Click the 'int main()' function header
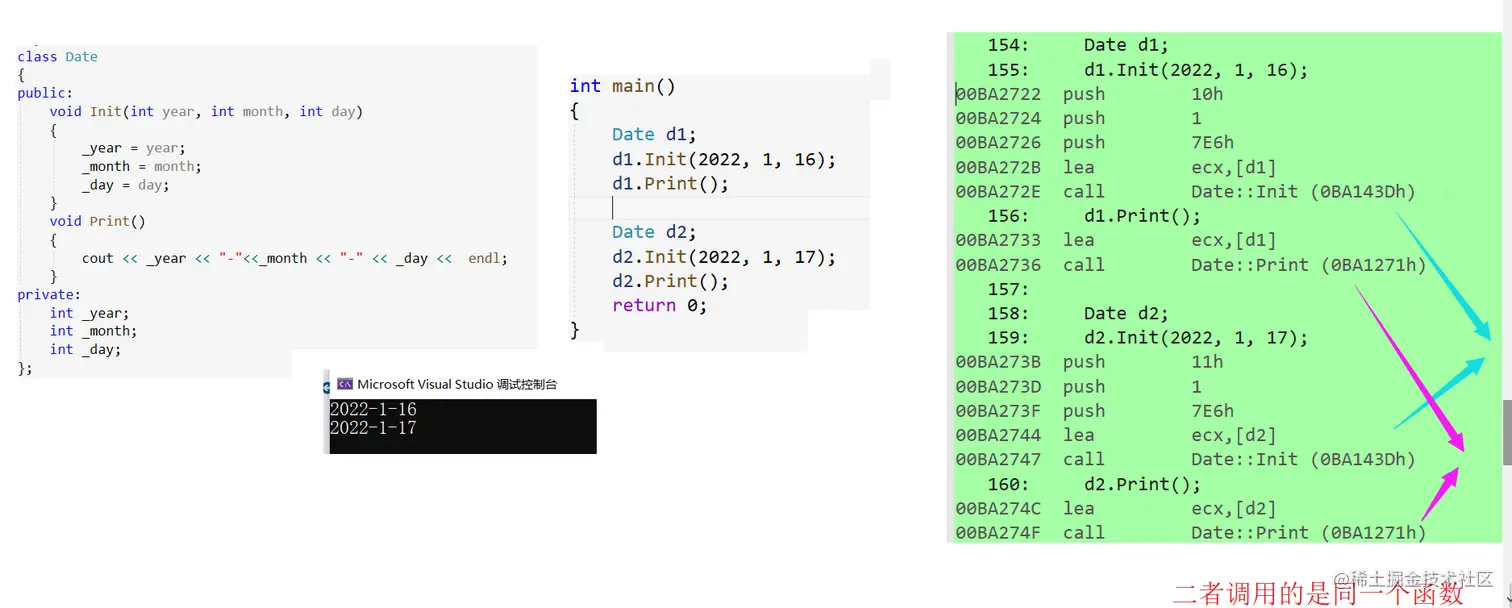 pyautogui.click(x=623, y=86)
